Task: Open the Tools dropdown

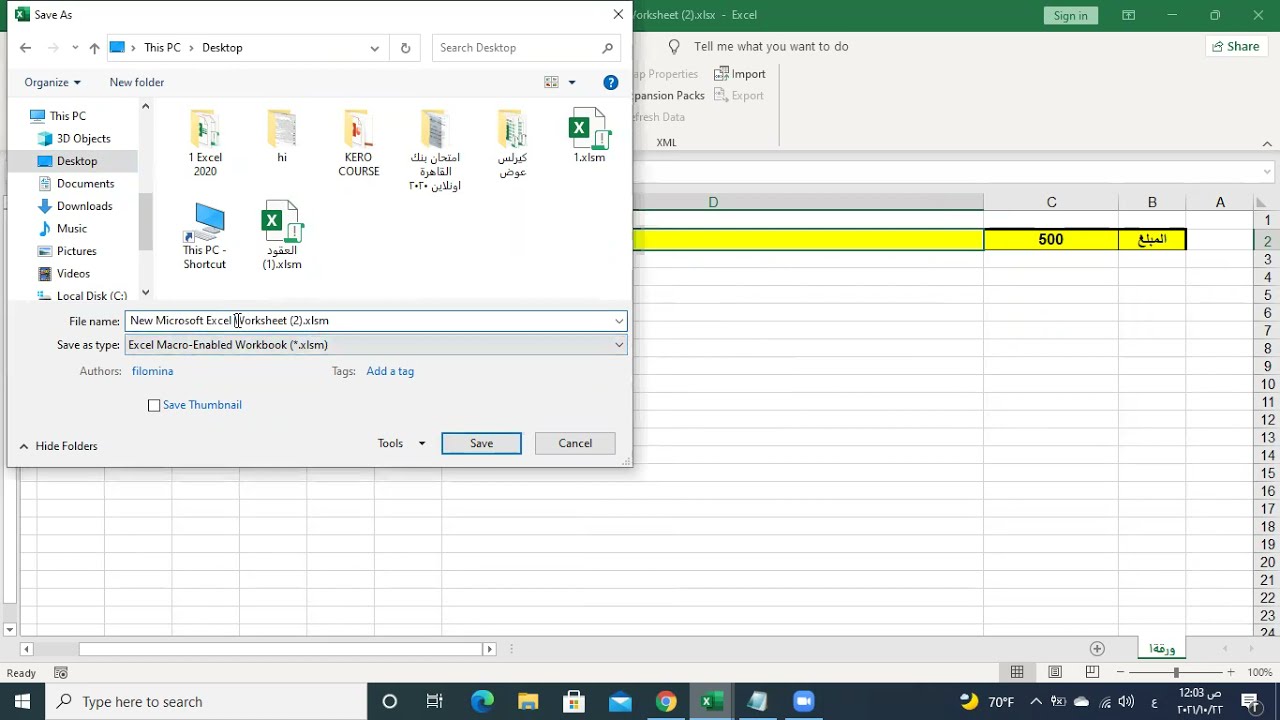Action: (401, 443)
